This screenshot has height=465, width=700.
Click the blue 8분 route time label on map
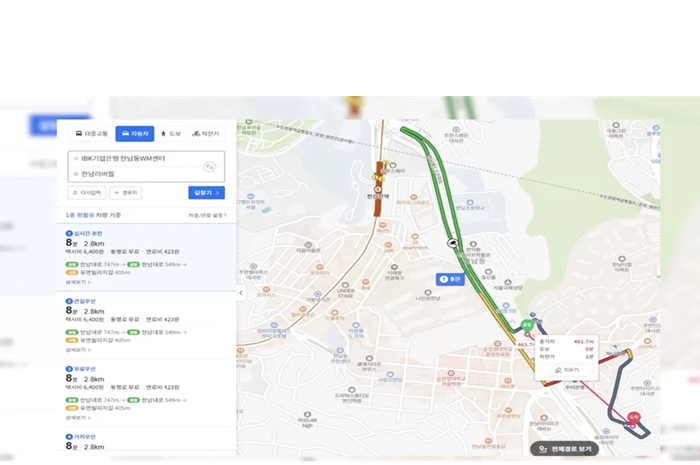click(x=450, y=279)
